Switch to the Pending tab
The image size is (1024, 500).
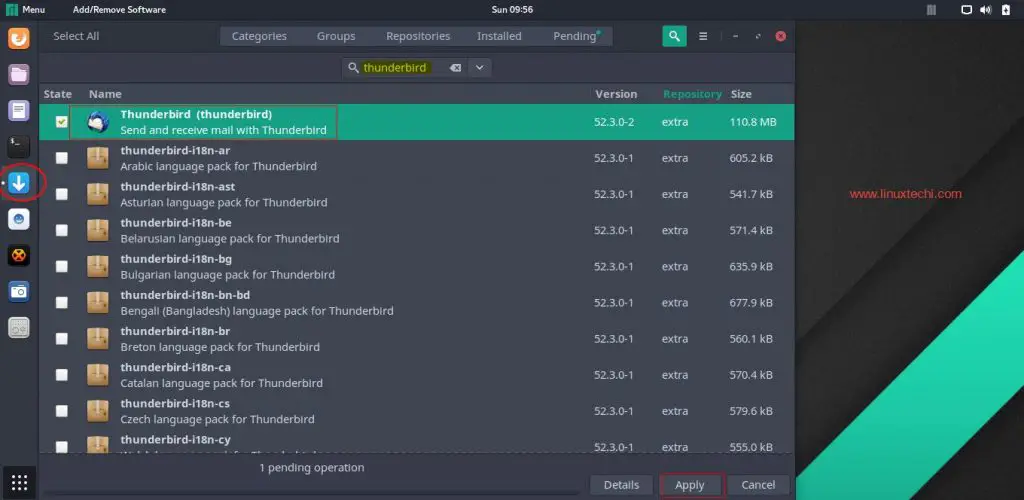[x=576, y=37]
